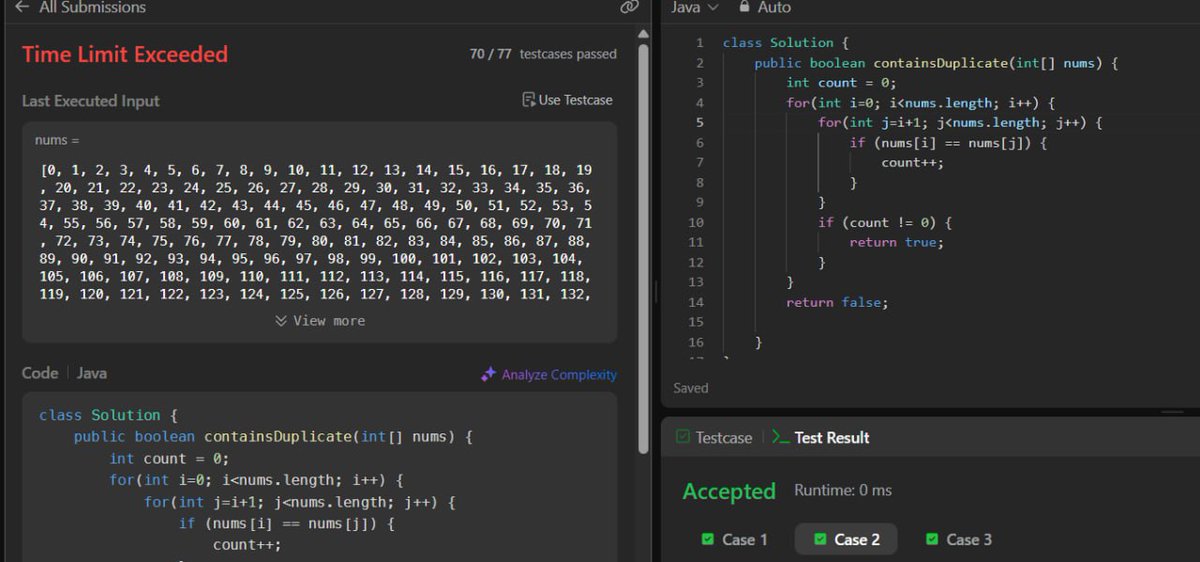The image size is (1200, 562).
Task: Click the lock icon beside Auto
Action: pos(744,7)
